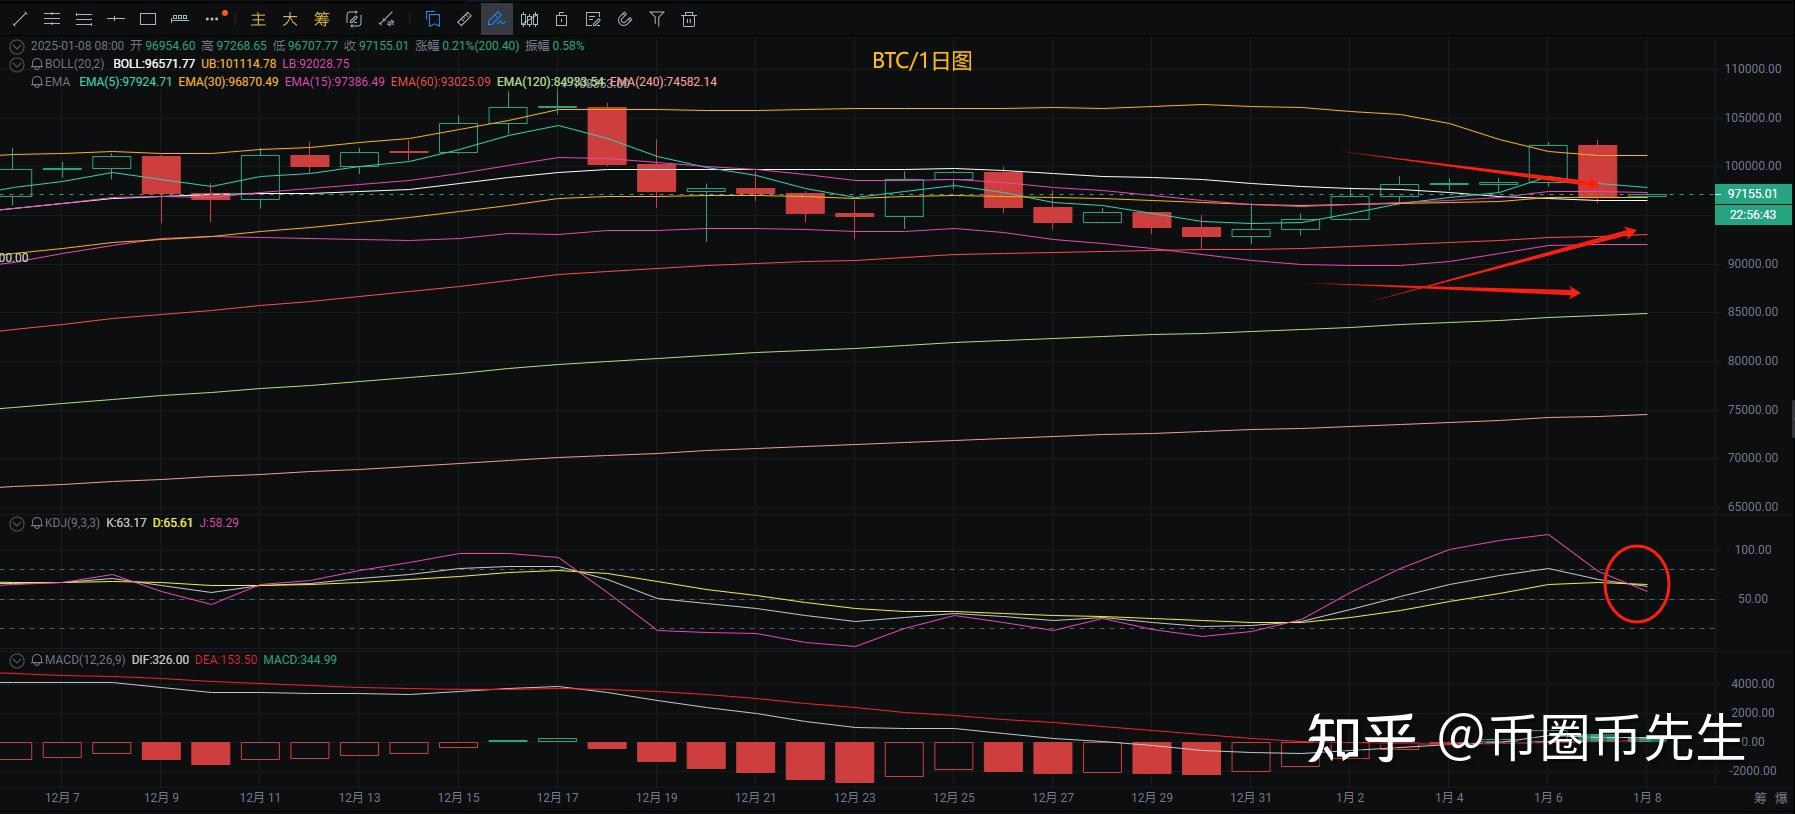Click the EMA(5):97924.71 value
The image size is (1795, 814).
tap(126, 82)
